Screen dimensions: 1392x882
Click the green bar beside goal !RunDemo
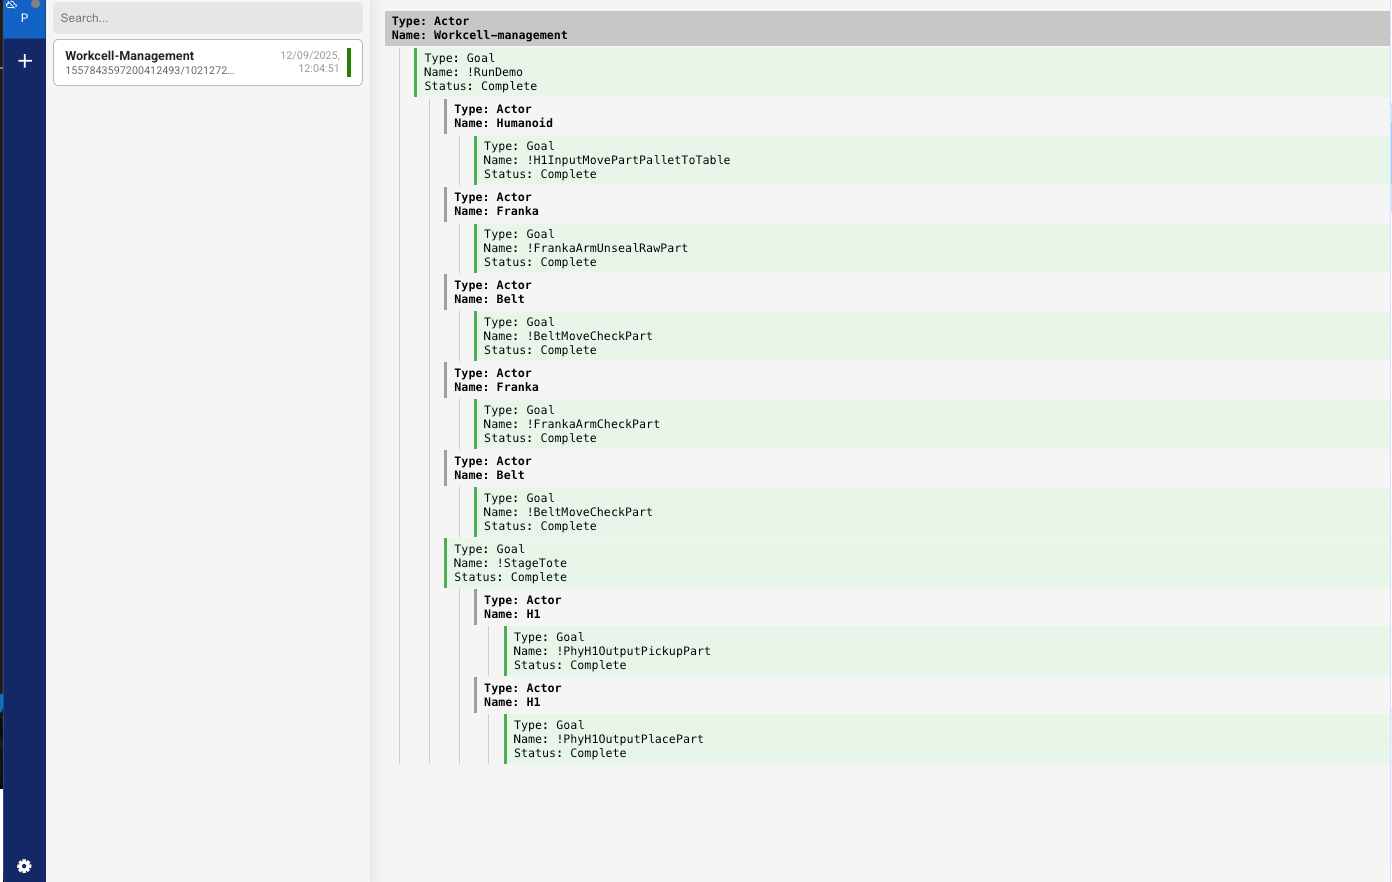point(414,72)
